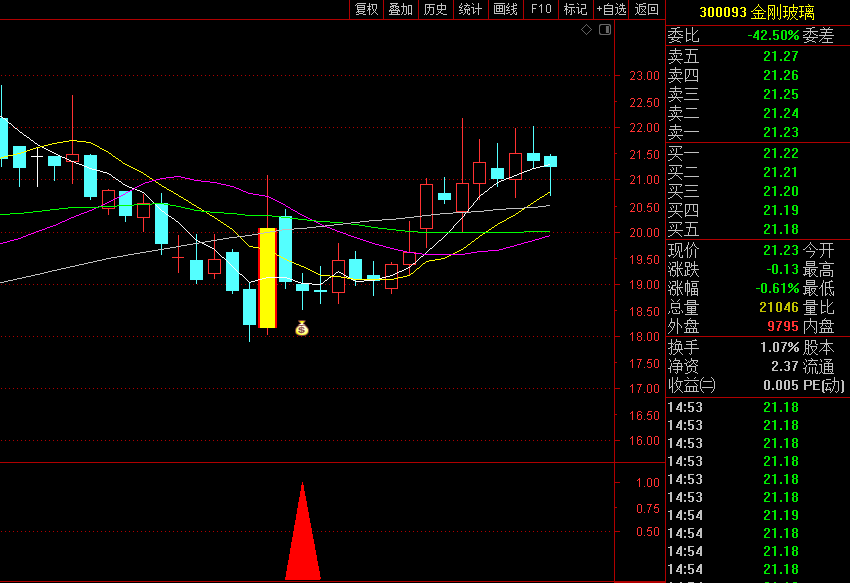Click the 最高 label
This screenshot has width=850, height=583.
point(818,270)
